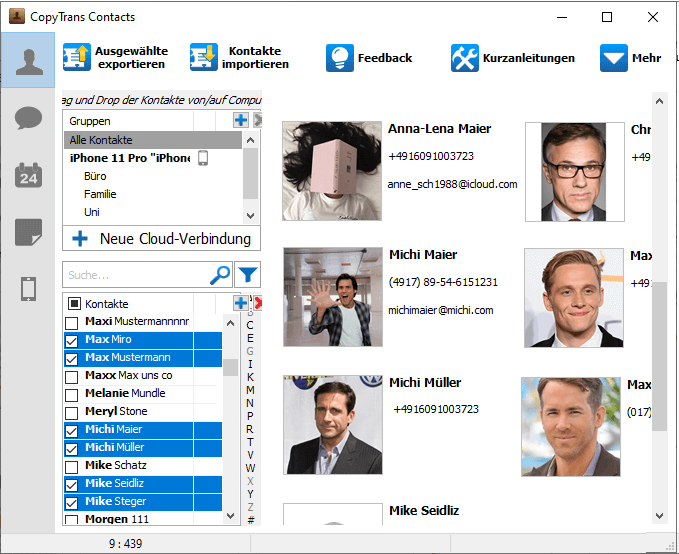Click the email michimaier@michi.com
The image size is (679, 554).
(x=441, y=310)
